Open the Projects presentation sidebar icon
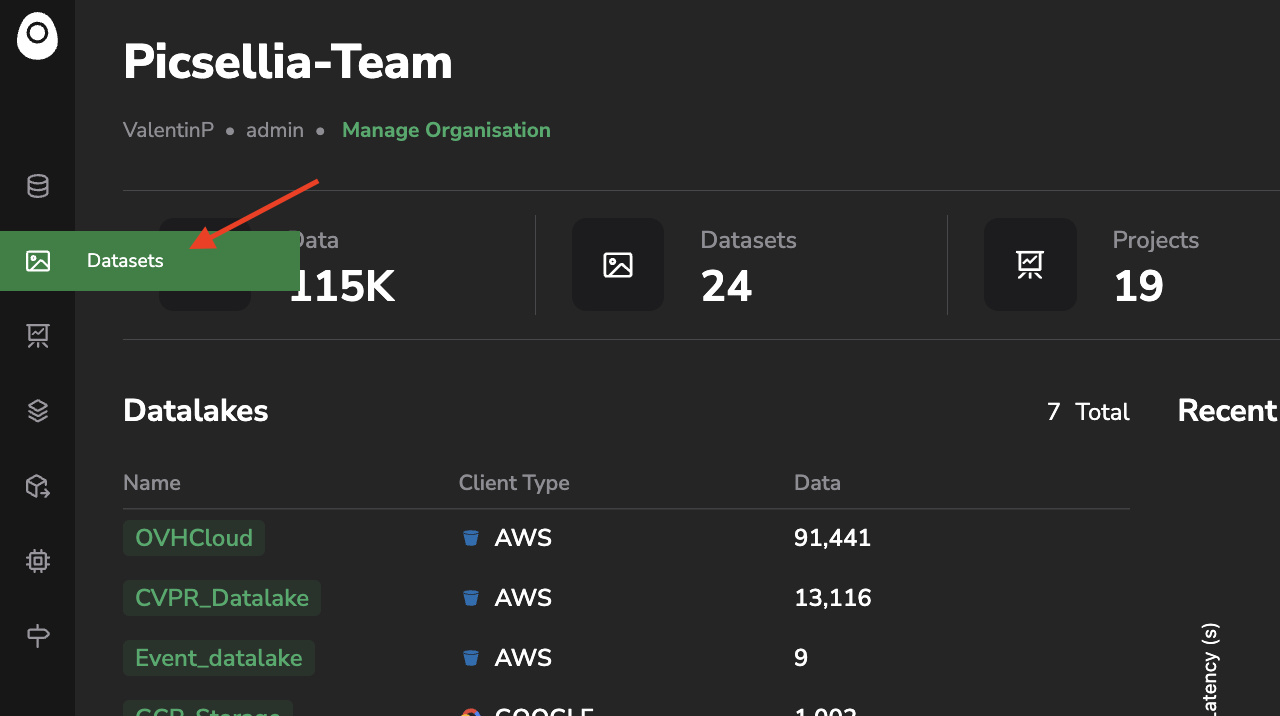The width and height of the screenshot is (1280, 716). point(38,336)
